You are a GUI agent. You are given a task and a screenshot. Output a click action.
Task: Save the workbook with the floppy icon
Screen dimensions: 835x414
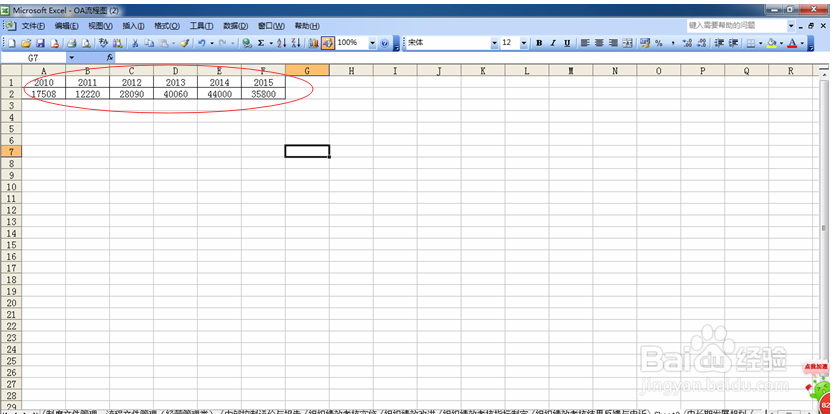40,43
